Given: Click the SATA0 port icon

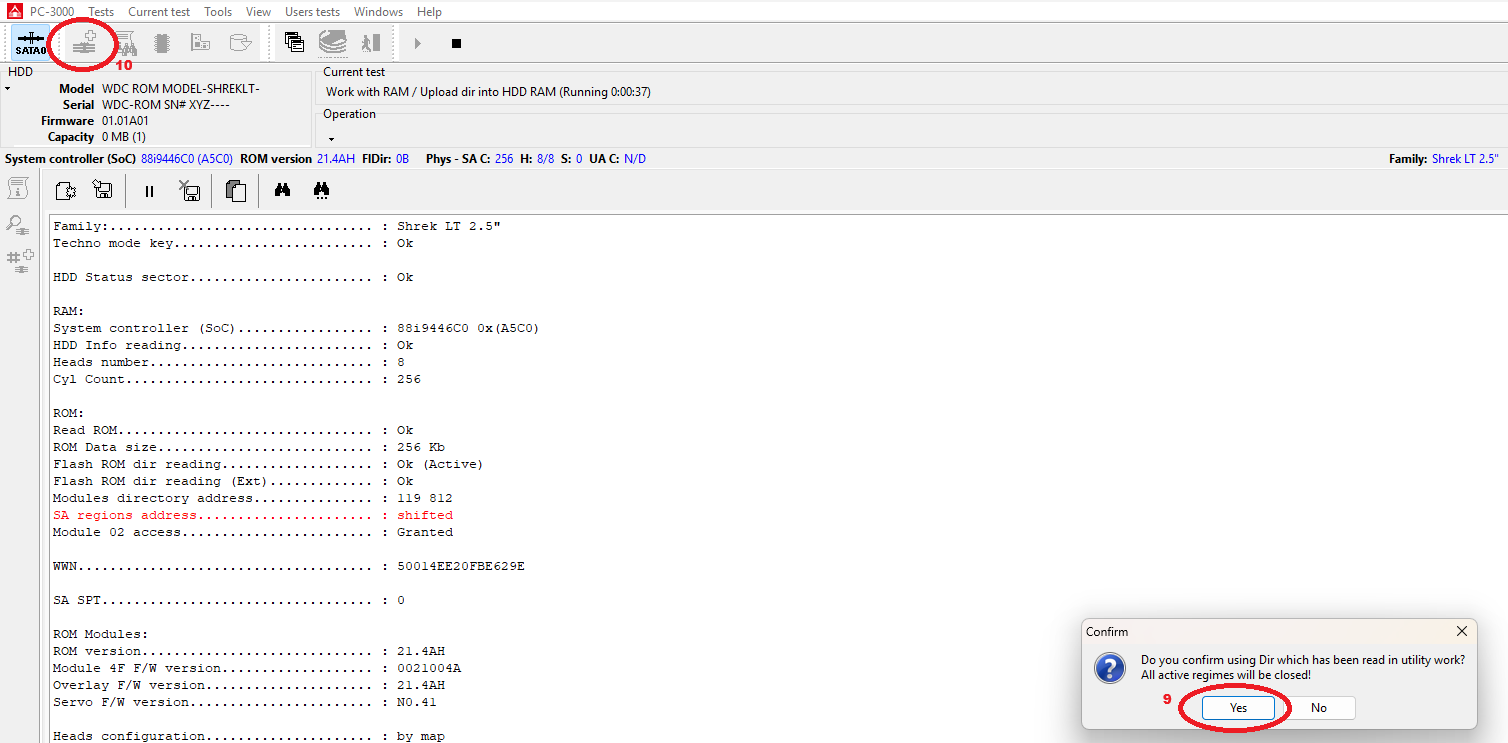Looking at the screenshot, I should [x=30, y=43].
